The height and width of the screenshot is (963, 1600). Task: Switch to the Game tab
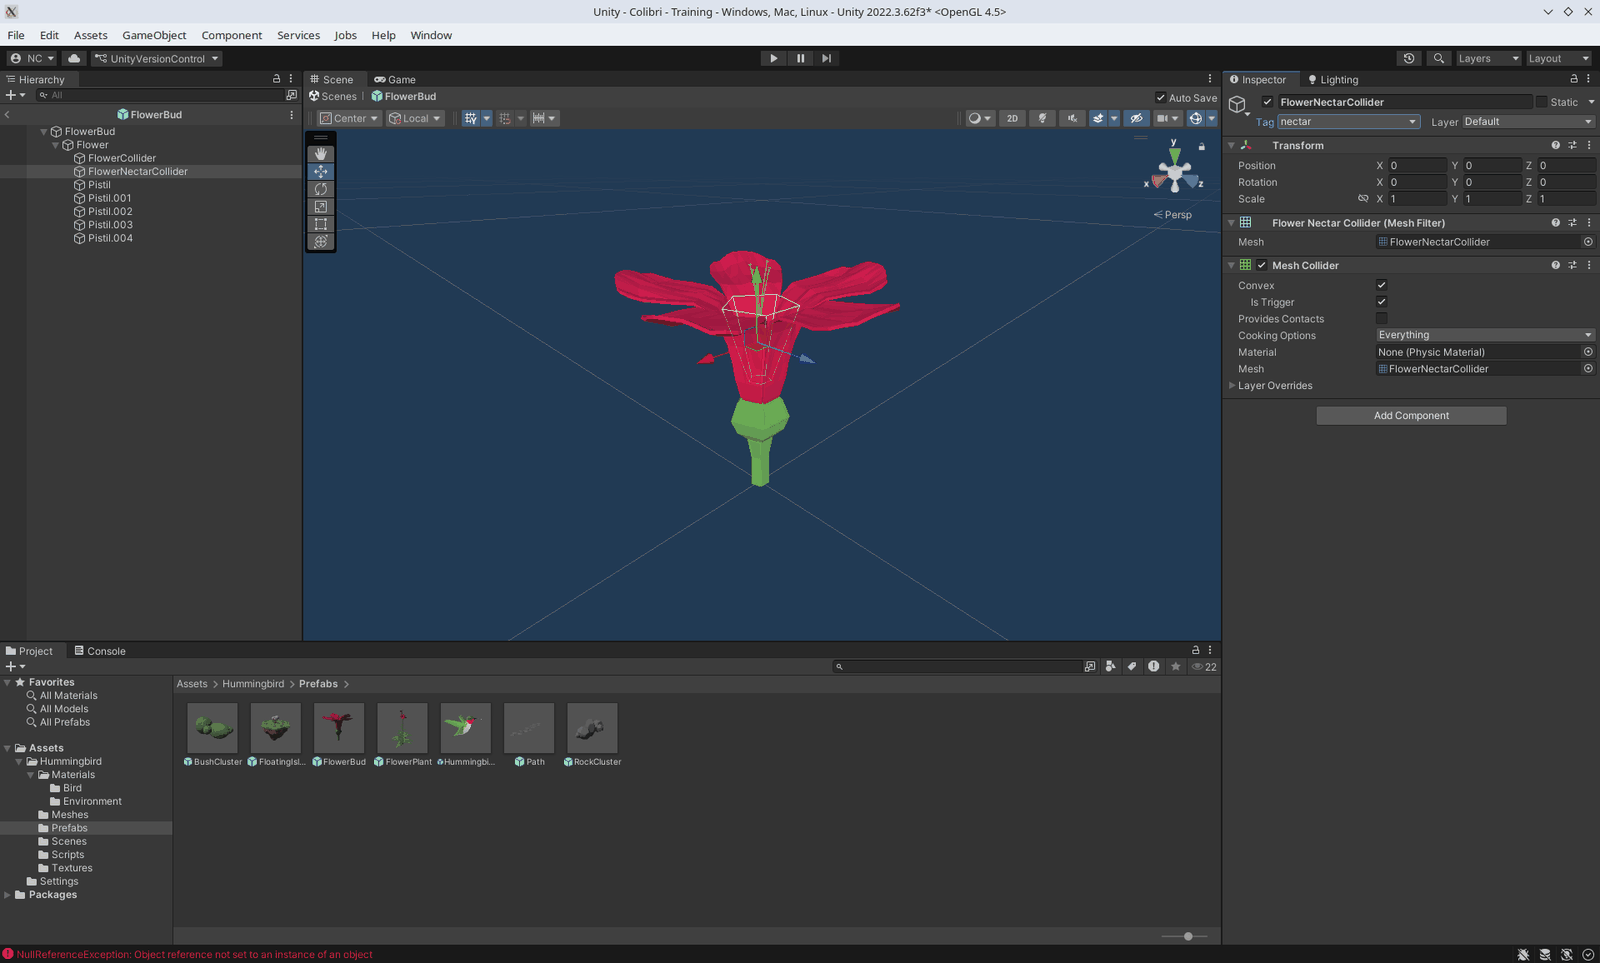click(x=395, y=79)
